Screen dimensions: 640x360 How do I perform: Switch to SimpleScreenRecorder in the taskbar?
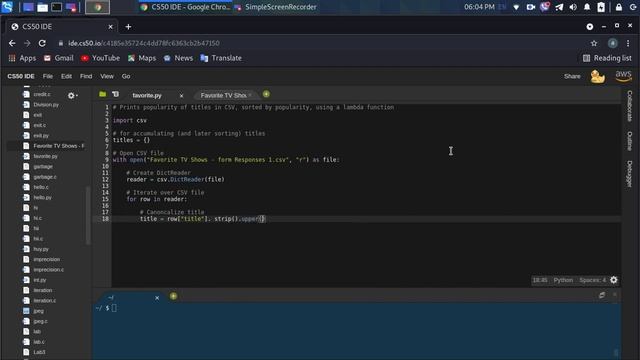tap(276, 7)
